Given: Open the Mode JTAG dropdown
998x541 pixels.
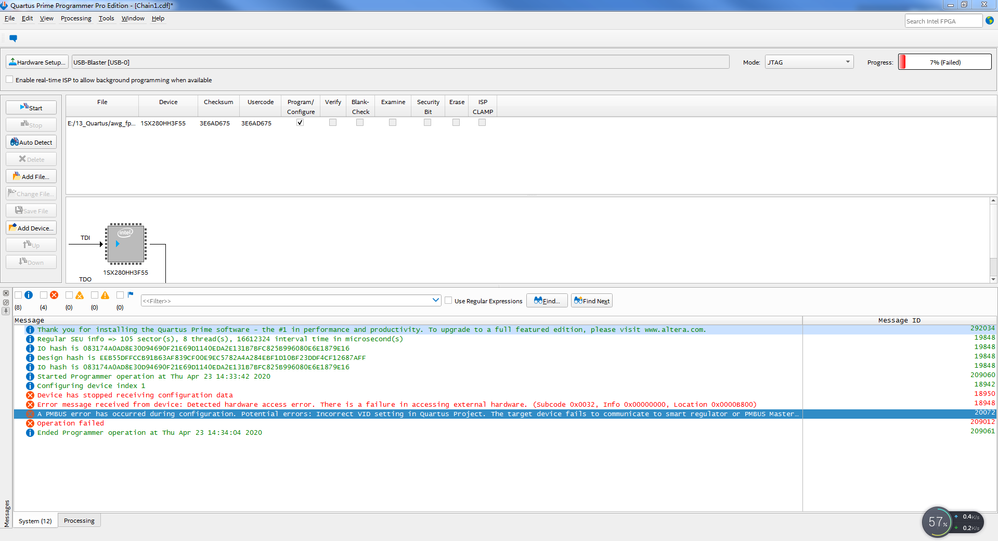Looking at the screenshot, I should [808, 62].
